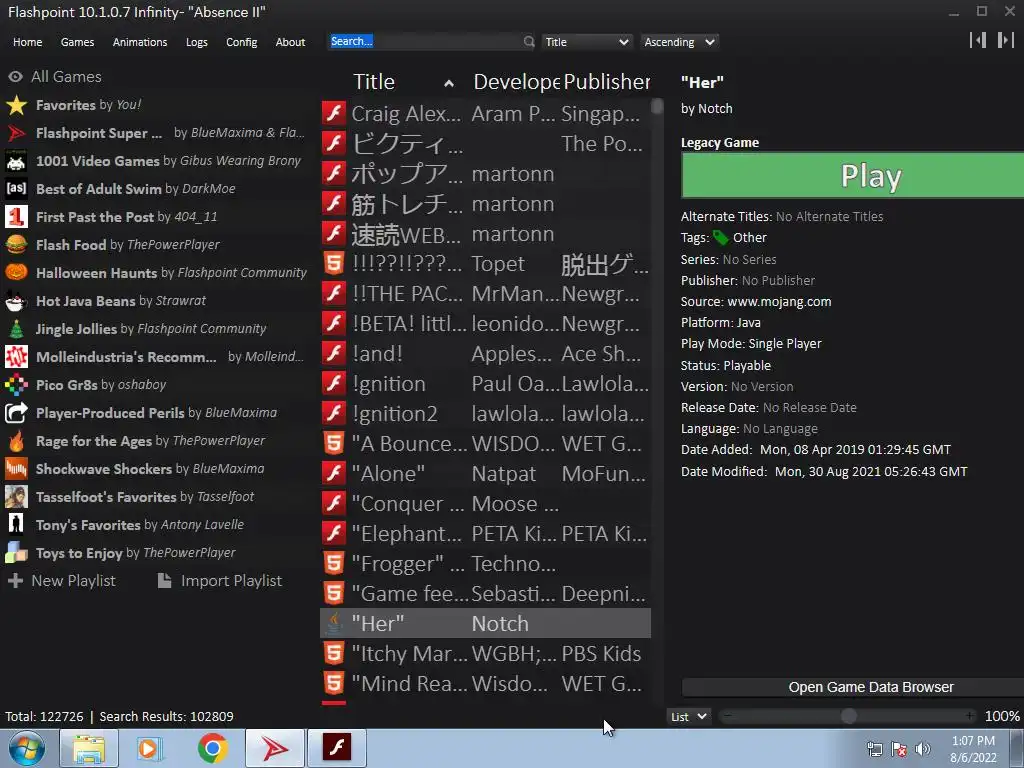This screenshot has width=1024, height=768.
Task: Select the !gnition2 game row
Action: click(x=485, y=413)
